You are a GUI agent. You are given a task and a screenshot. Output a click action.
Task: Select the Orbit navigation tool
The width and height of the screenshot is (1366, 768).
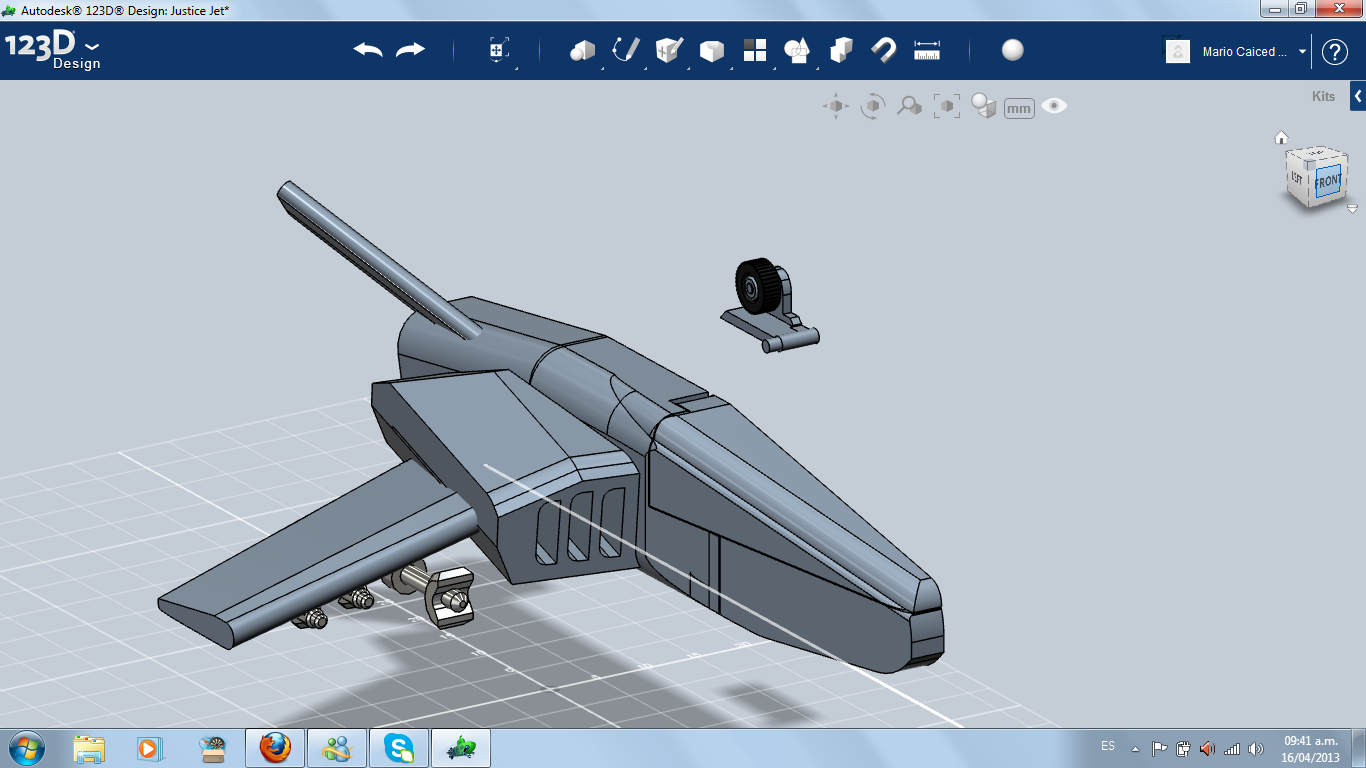tap(873, 106)
